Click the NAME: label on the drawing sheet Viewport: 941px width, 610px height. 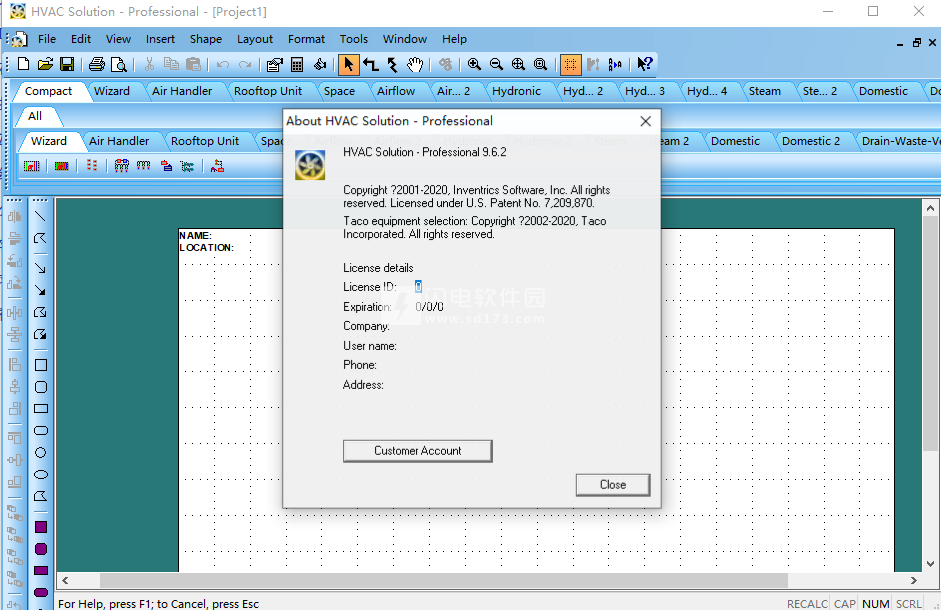[196, 235]
